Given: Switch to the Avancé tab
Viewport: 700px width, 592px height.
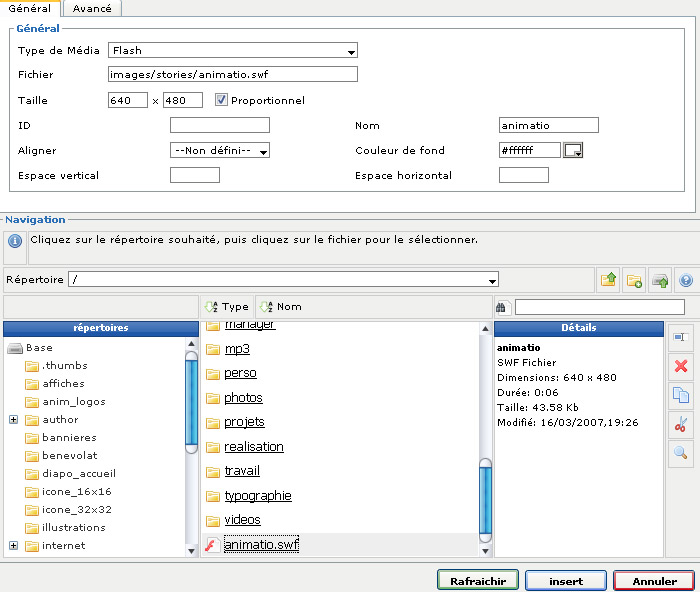Looking at the screenshot, I should pos(92,9).
